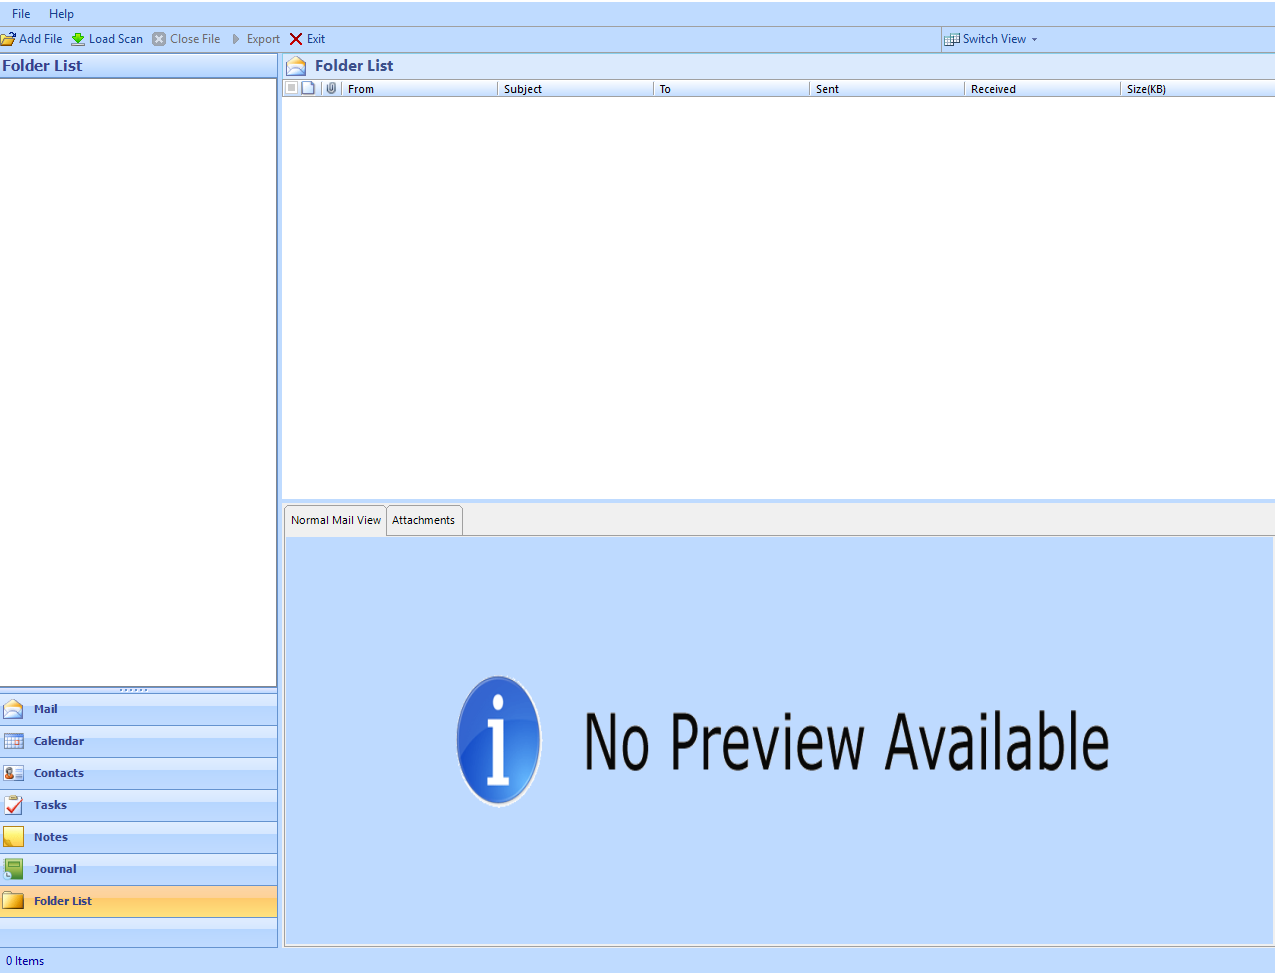Select Journal in the navigation pane

(139, 869)
